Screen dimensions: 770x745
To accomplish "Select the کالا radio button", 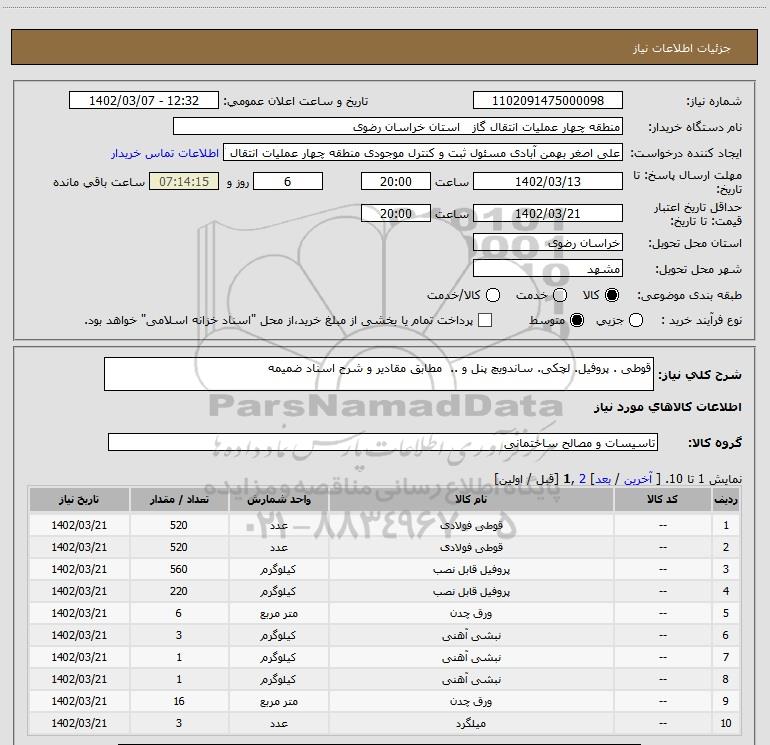I will pyautogui.click(x=612, y=296).
